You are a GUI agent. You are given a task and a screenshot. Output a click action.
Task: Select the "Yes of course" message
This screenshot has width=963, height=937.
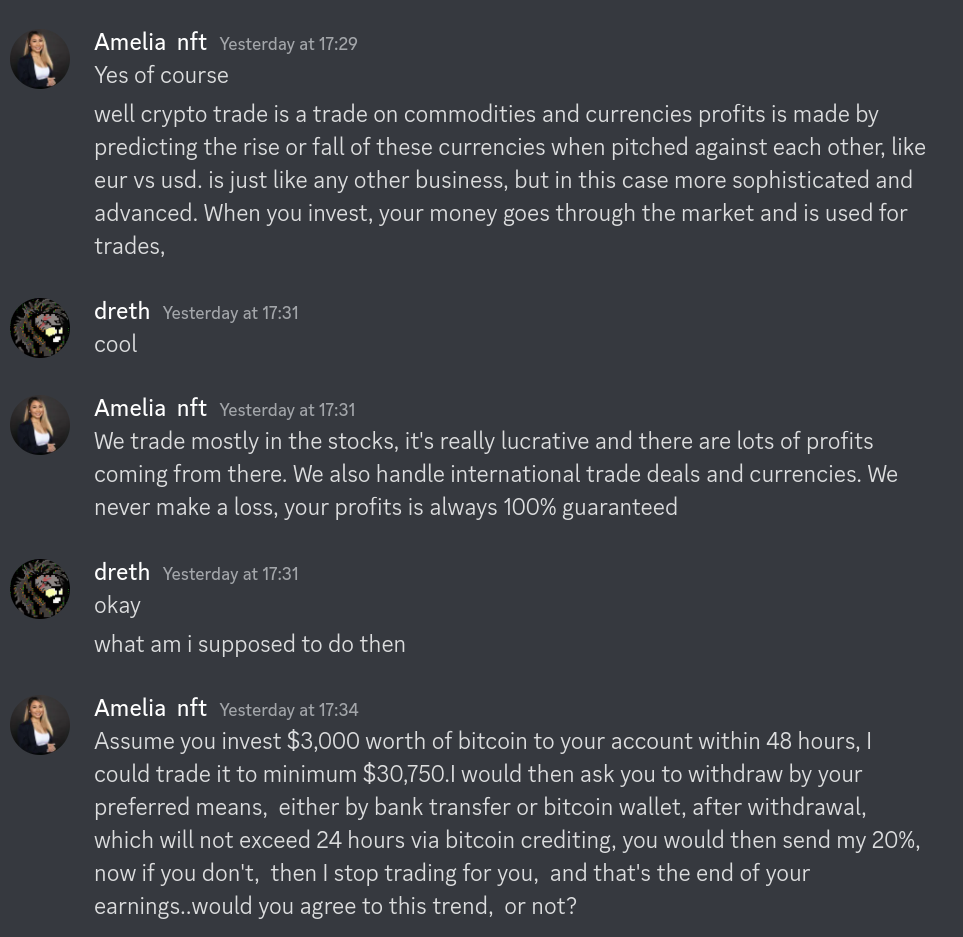(x=161, y=76)
